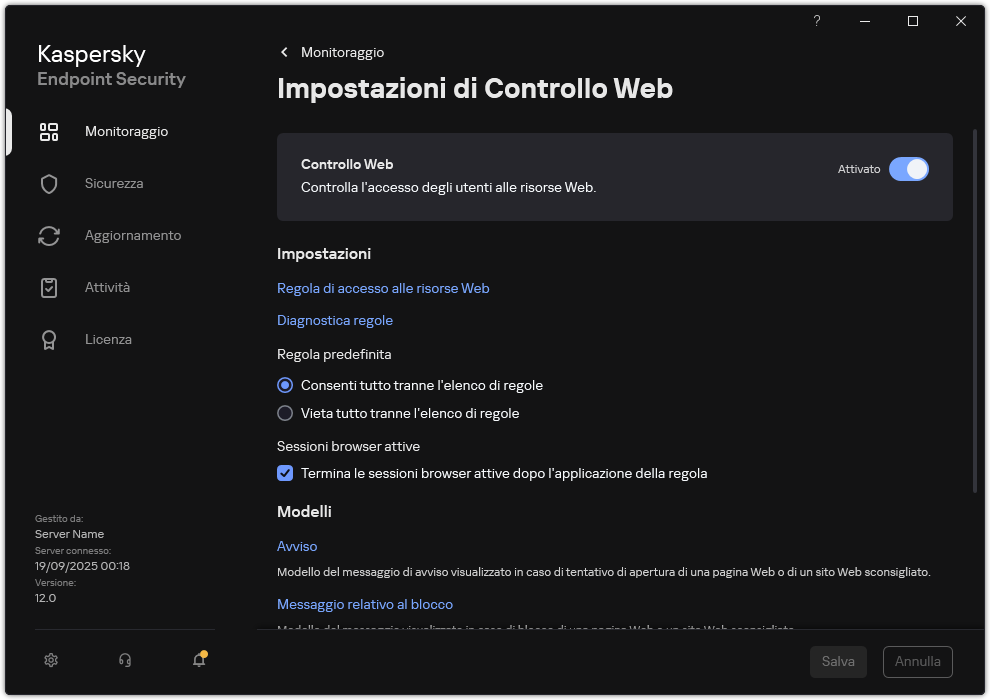Select the Consenti tutto tranne l'elenco option
Screen dimensions: 990x700
pyautogui.click(x=285, y=385)
